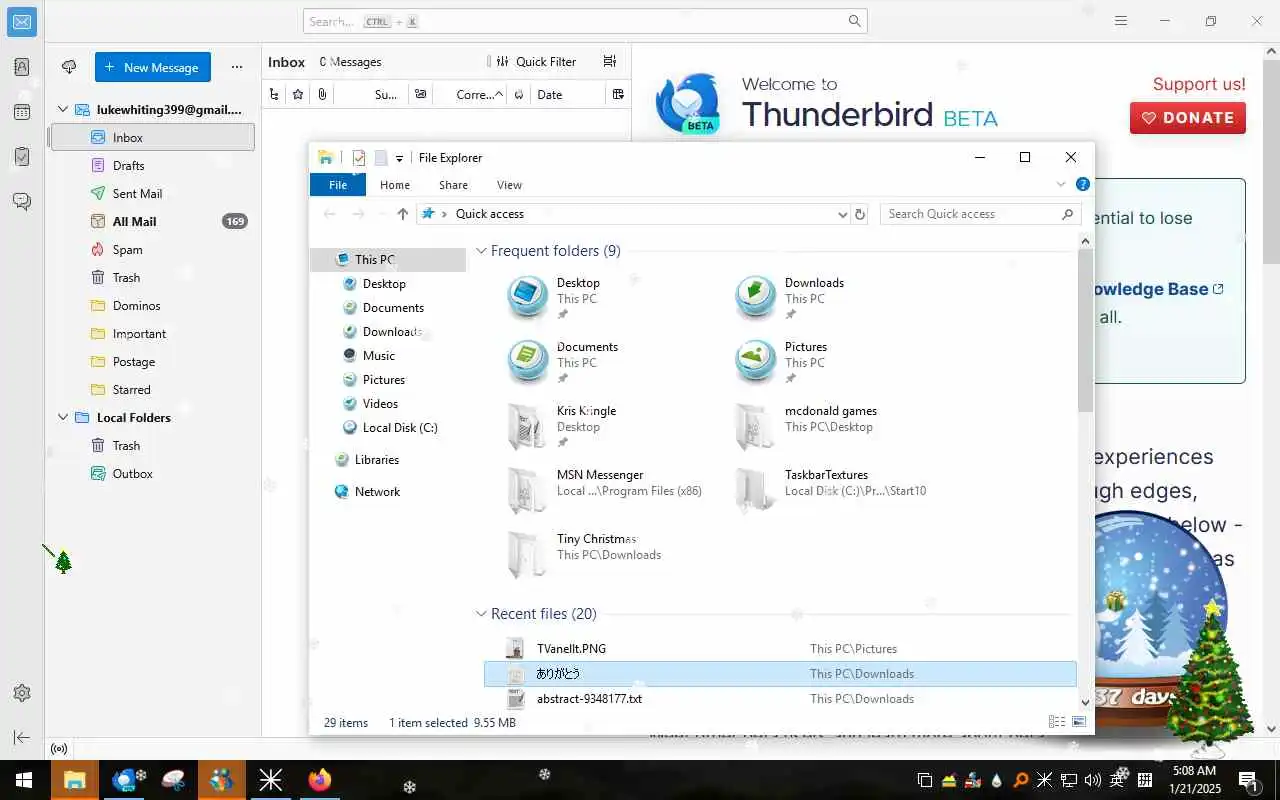Open Customize Quick Access Toolbar dropdown
This screenshot has height=800, width=1280.
click(x=399, y=158)
